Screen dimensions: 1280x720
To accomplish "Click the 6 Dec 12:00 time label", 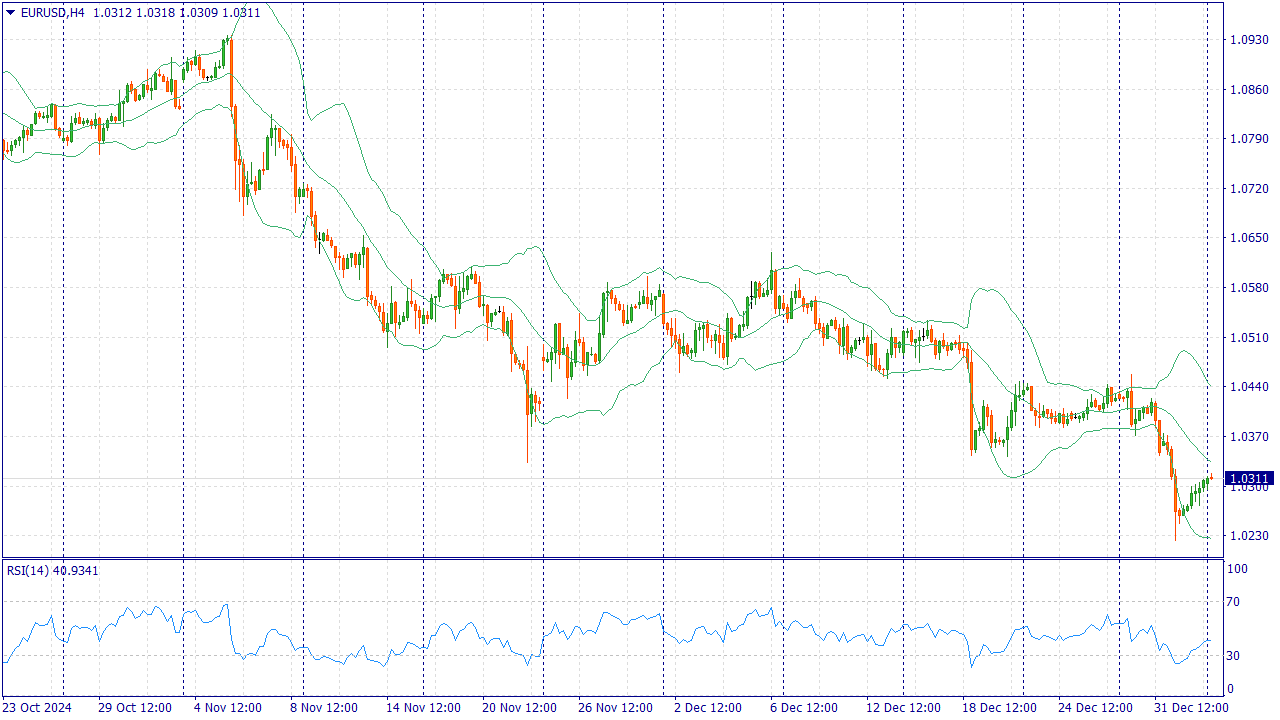I will pyautogui.click(x=803, y=708).
